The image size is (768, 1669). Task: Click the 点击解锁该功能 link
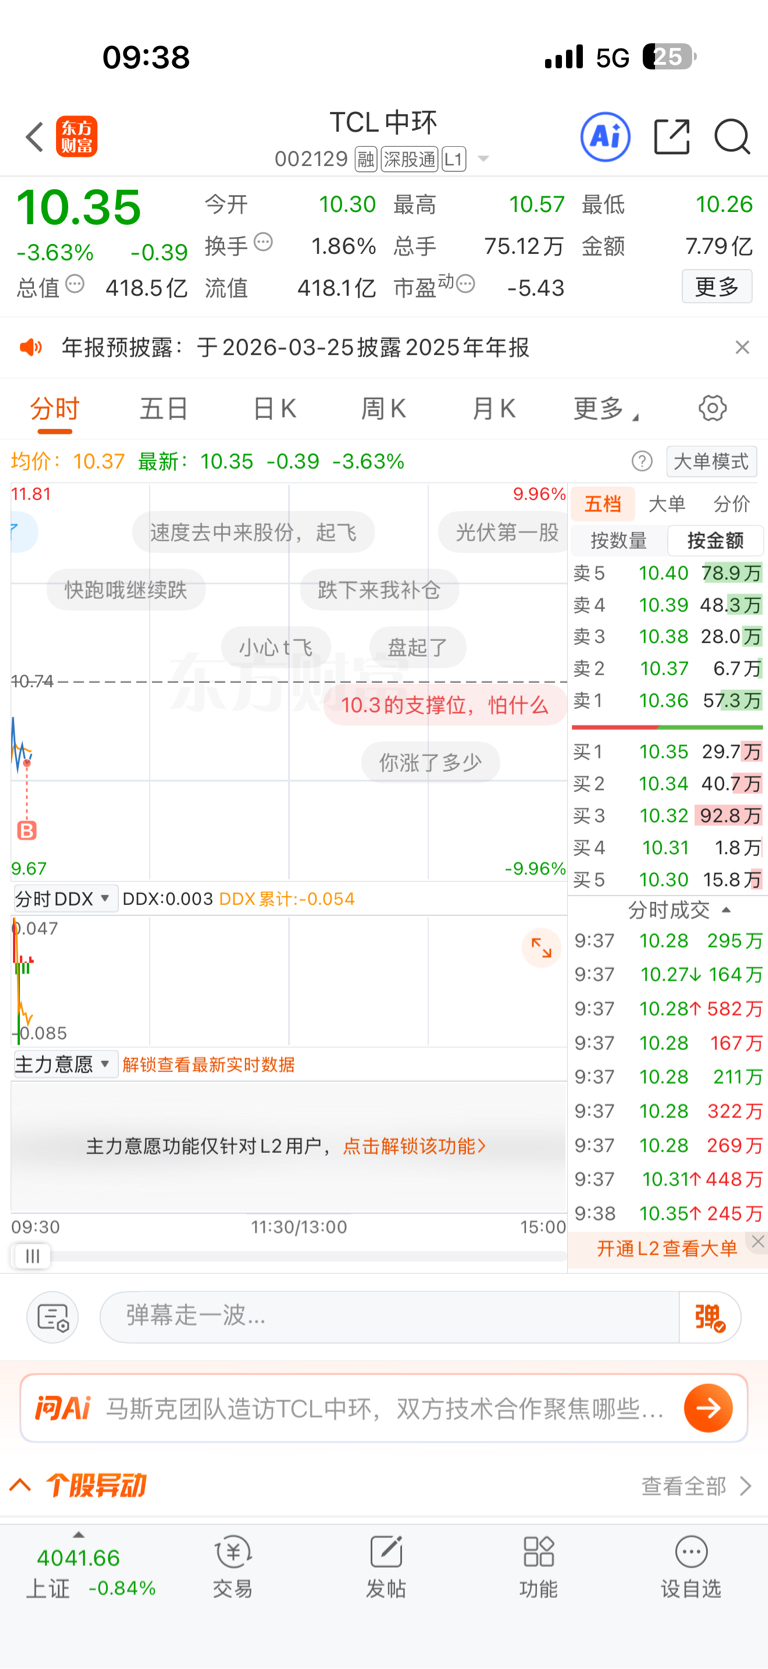415,1146
